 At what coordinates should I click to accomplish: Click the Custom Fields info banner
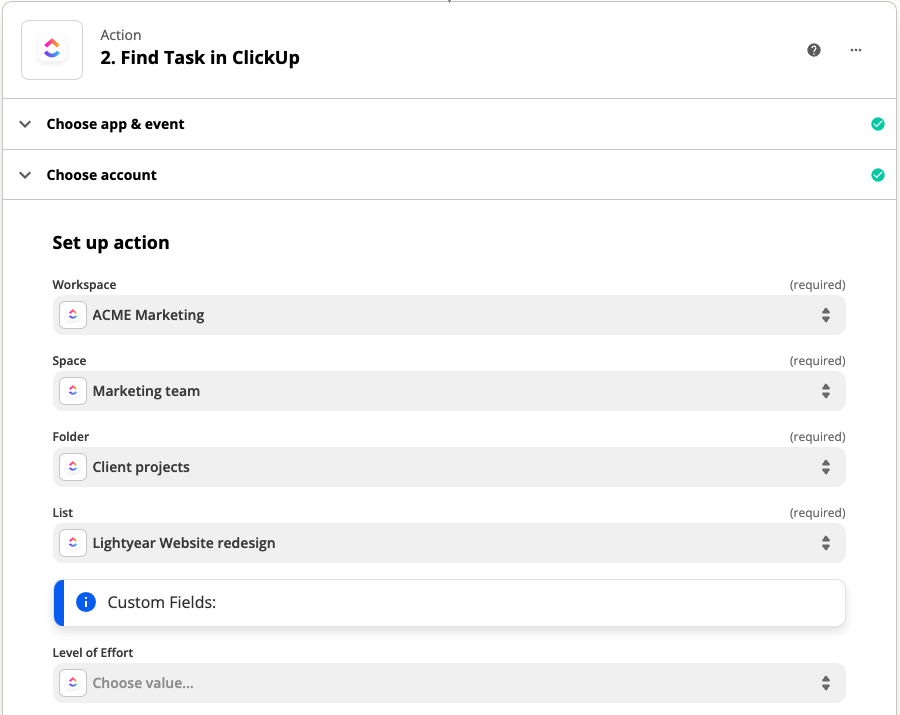tap(449, 602)
